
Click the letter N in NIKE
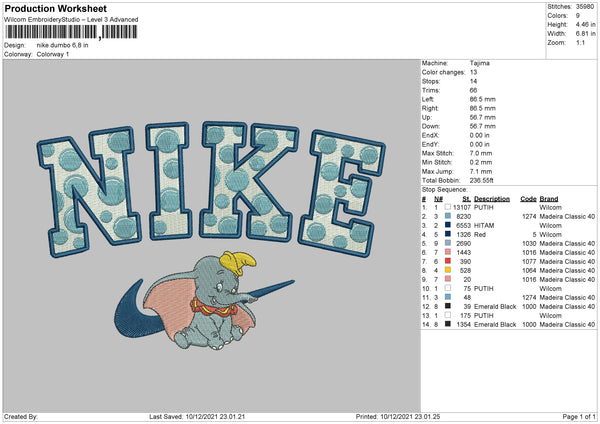[x=81, y=181]
